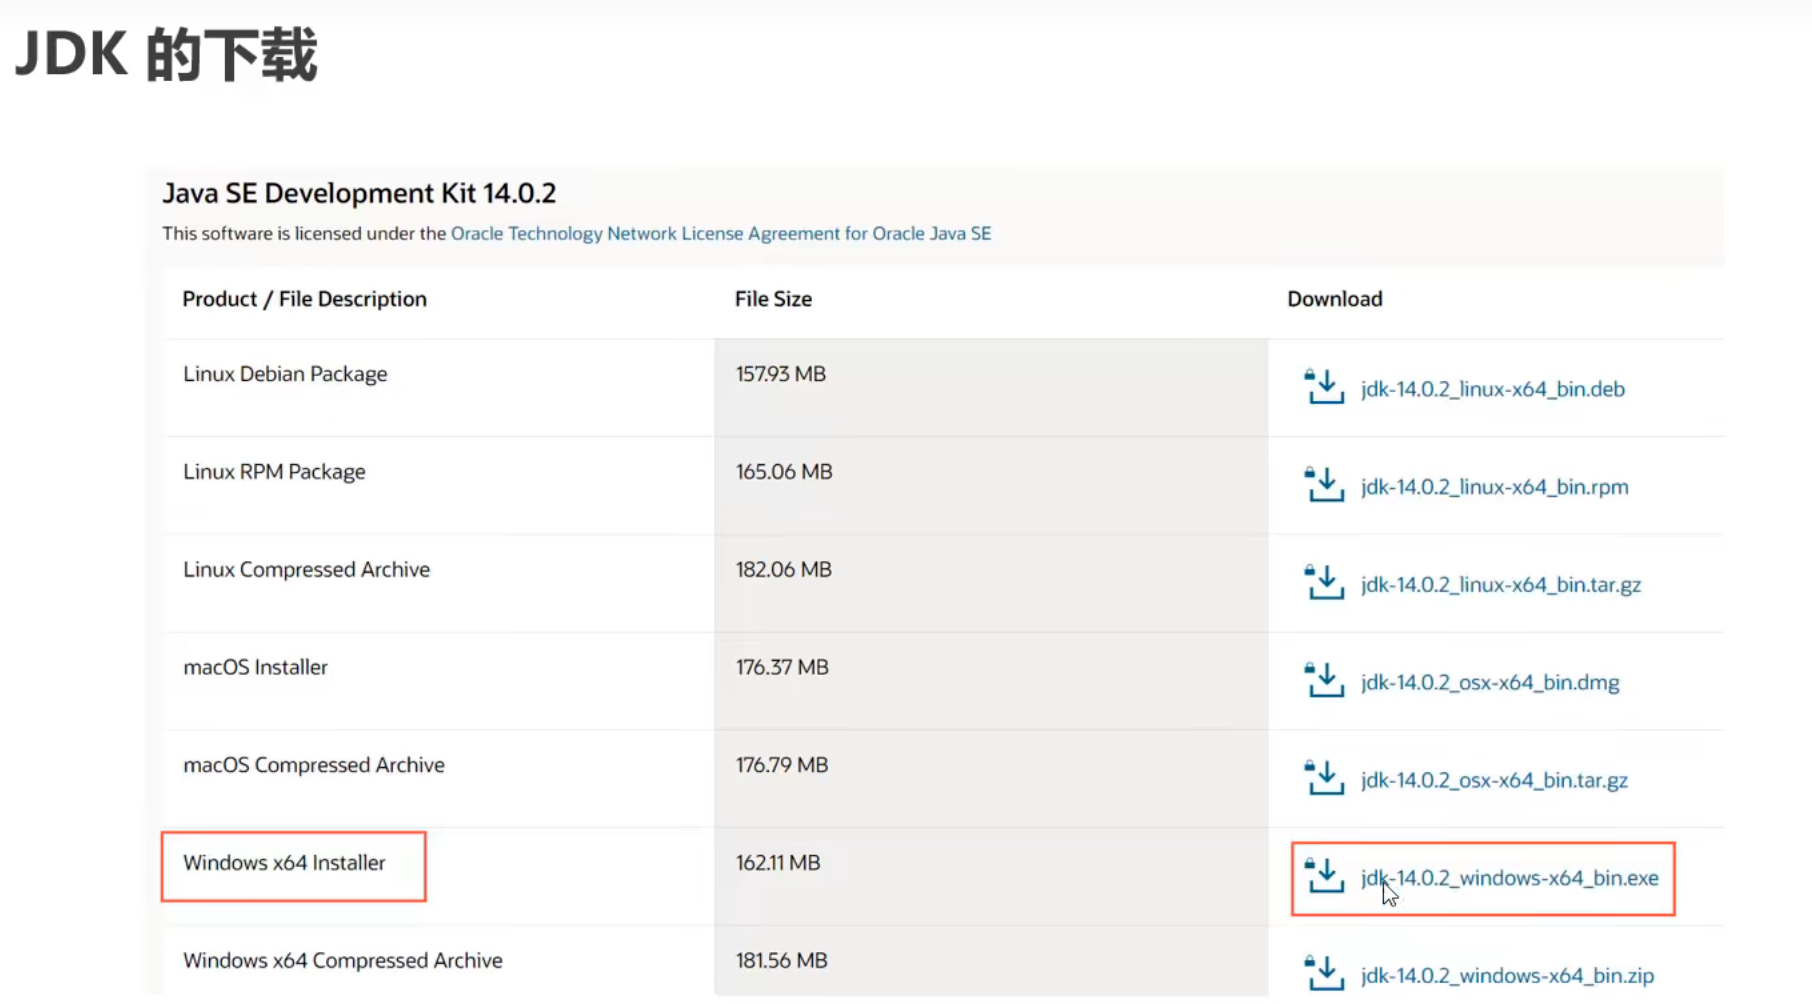Click download icon for linux-x64_bin.tar.gz

point(1324,583)
